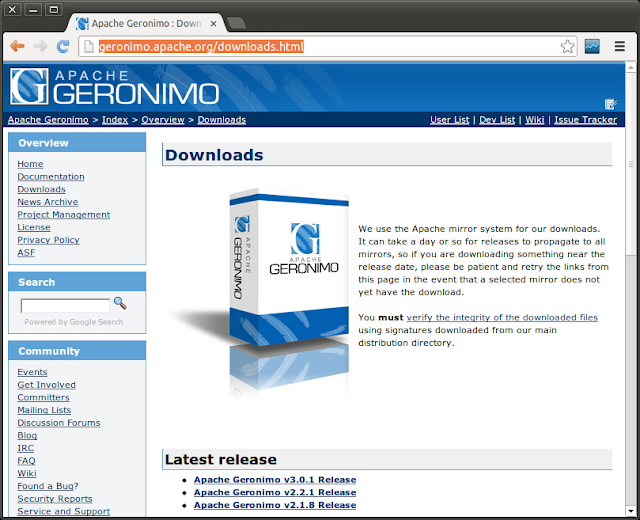Open the Dev List link
The height and width of the screenshot is (520, 640).
click(x=497, y=120)
